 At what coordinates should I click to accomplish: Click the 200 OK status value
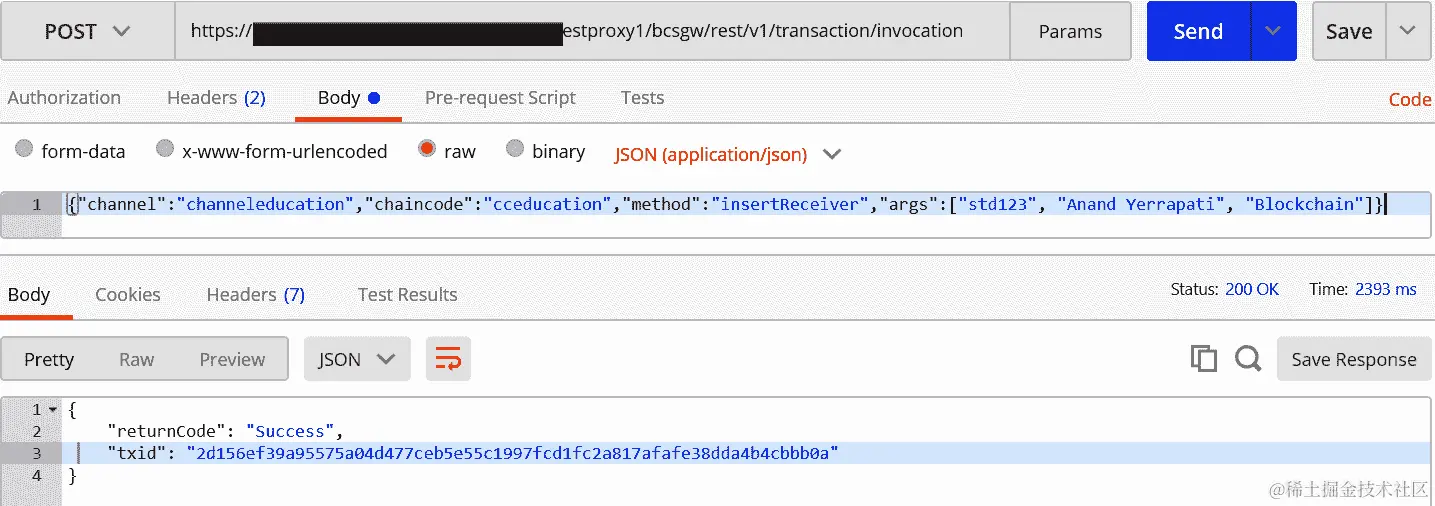coord(1252,289)
